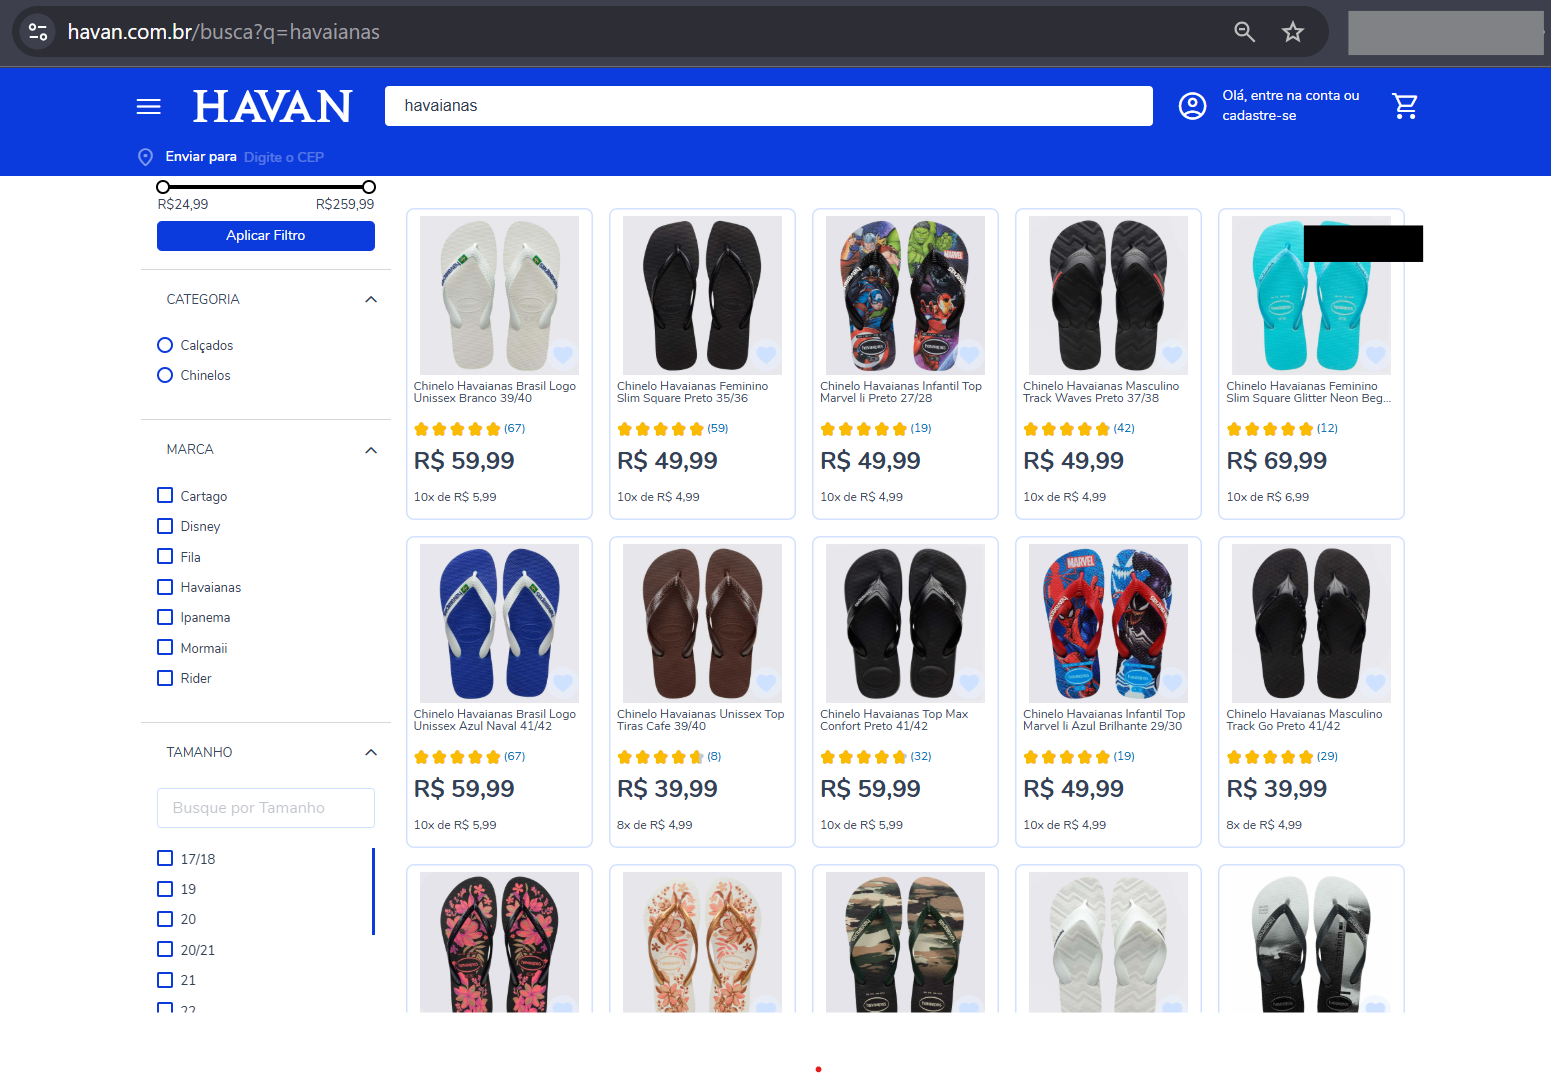Screen dimensions: 1551x1073
Task: Click the shopping cart icon
Action: click(1405, 106)
